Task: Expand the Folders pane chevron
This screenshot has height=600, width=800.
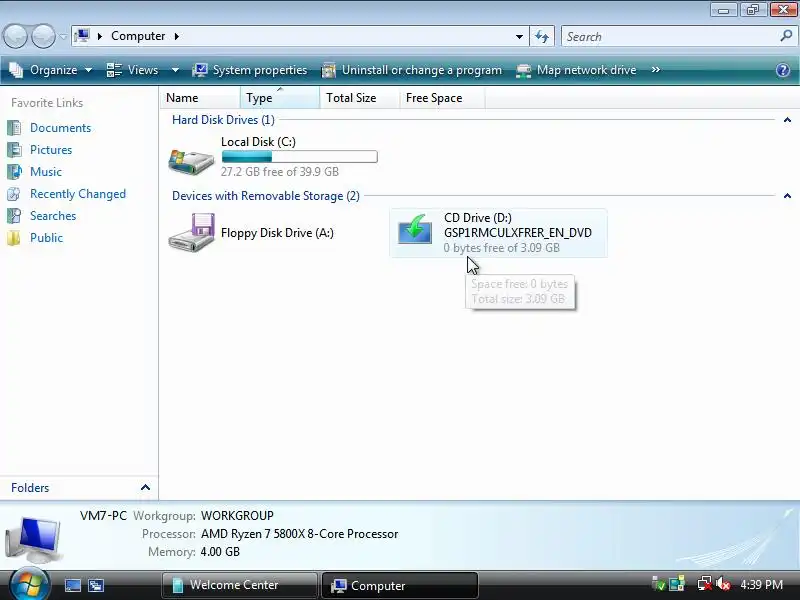Action: pyautogui.click(x=145, y=488)
